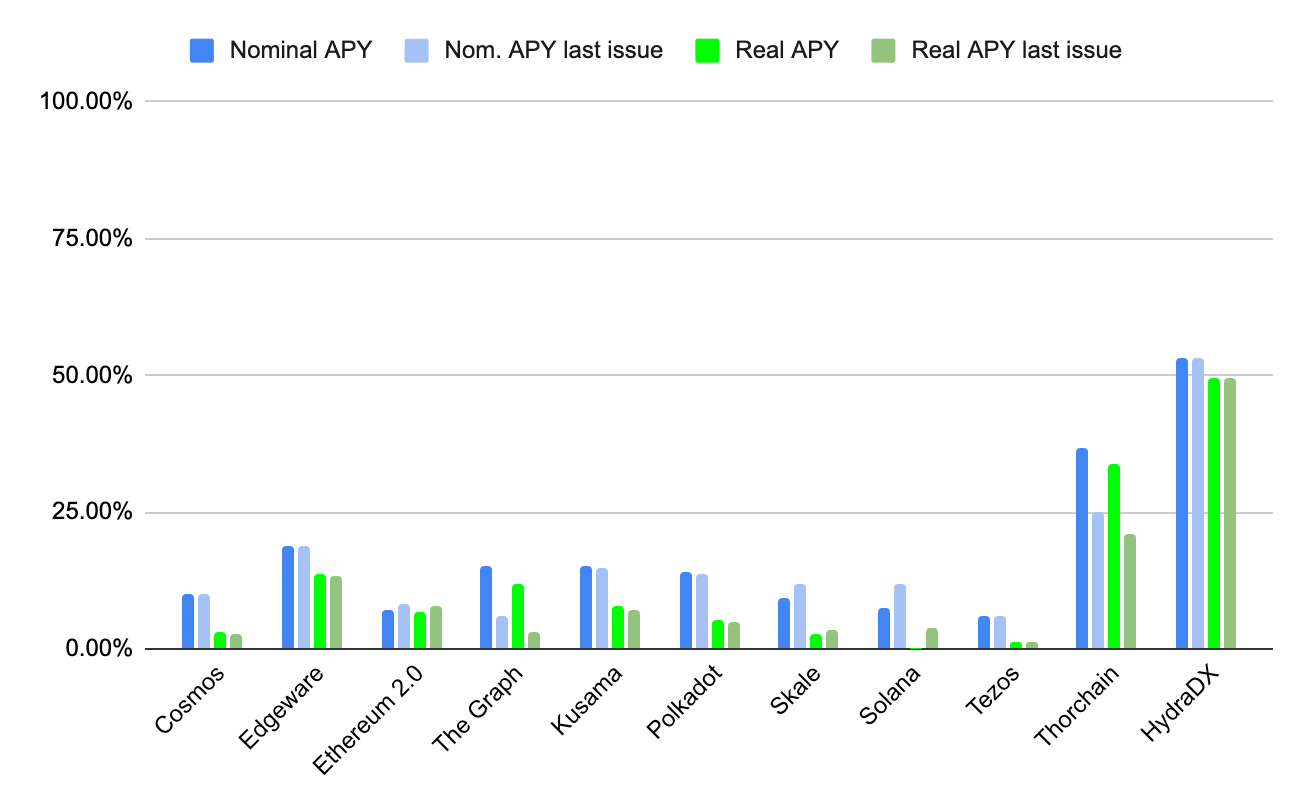Click Thorchain's Real APY last issue bar
This screenshot has width=1312, height=810.
click(x=1130, y=592)
